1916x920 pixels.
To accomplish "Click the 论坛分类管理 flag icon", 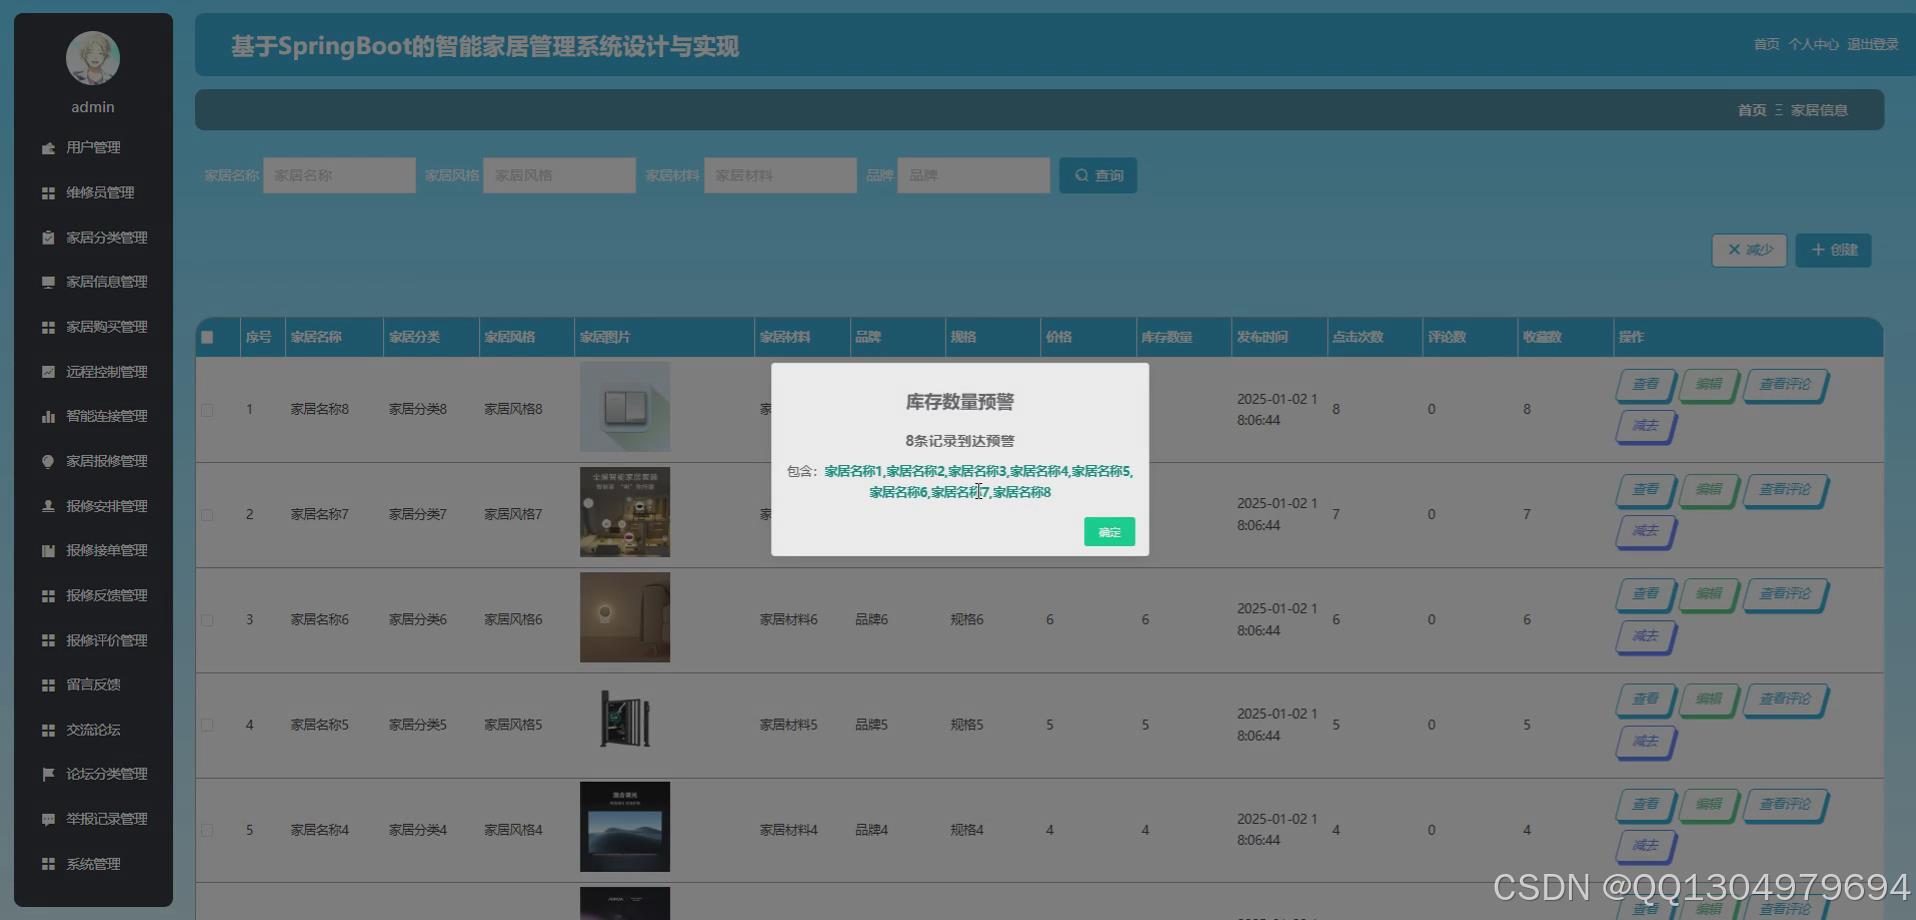I will click(48, 774).
